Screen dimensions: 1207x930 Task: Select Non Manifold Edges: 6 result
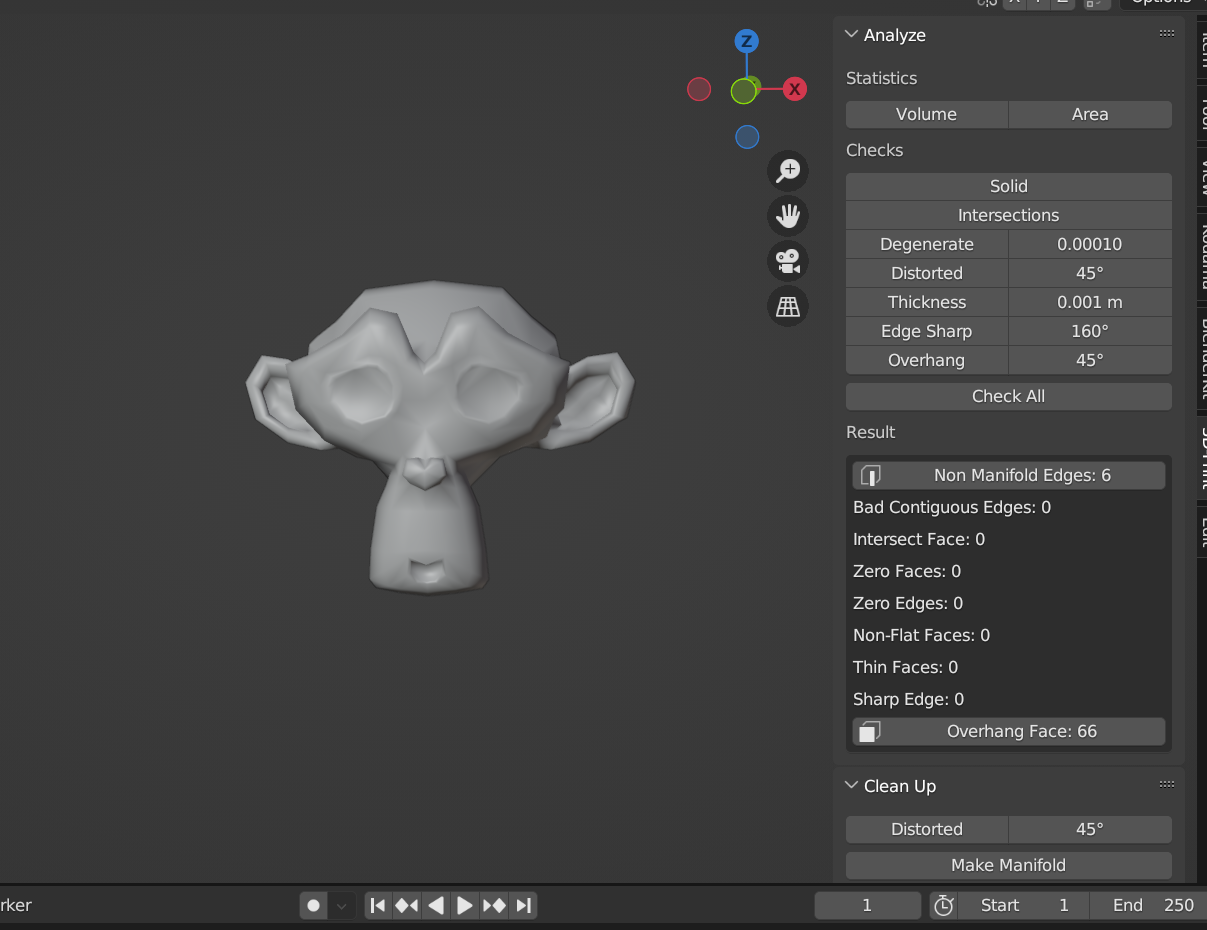[x=1009, y=475]
